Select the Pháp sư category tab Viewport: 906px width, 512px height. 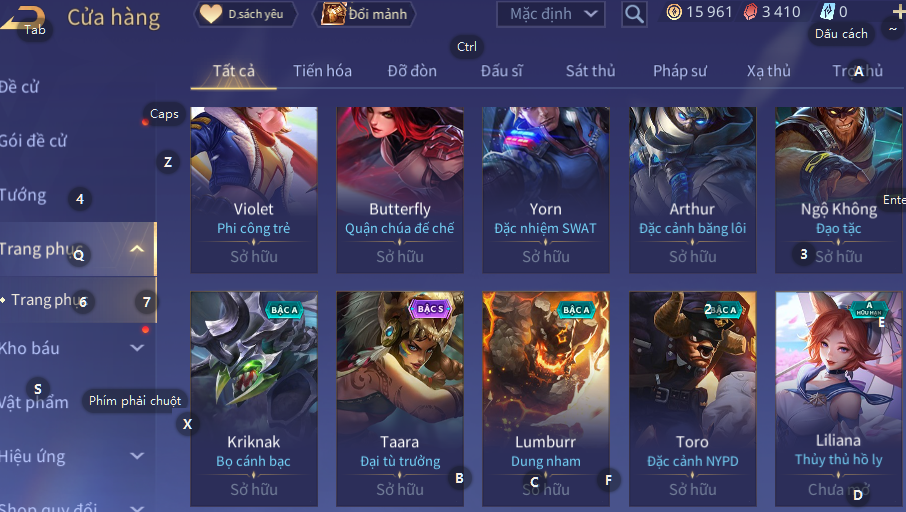(x=680, y=71)
